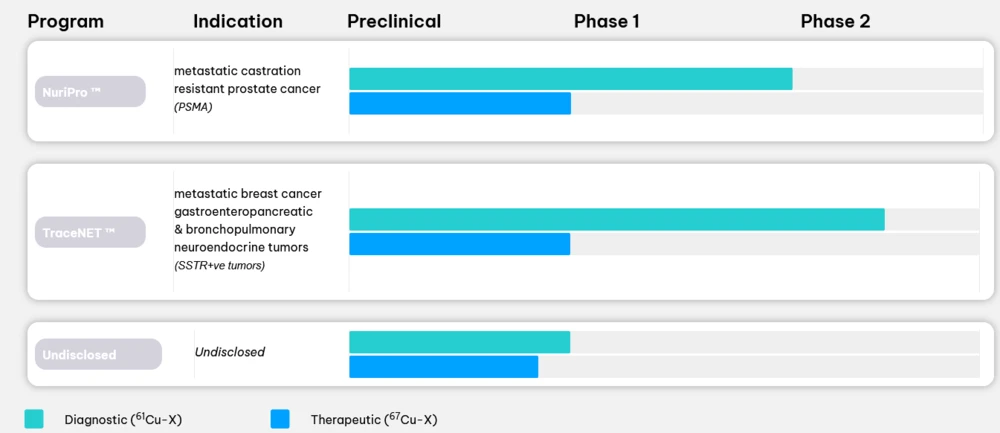Click TraceNET teal diagnostic progress bar
The width and height of the screenshot is (1000, 433).
point(616,219)
